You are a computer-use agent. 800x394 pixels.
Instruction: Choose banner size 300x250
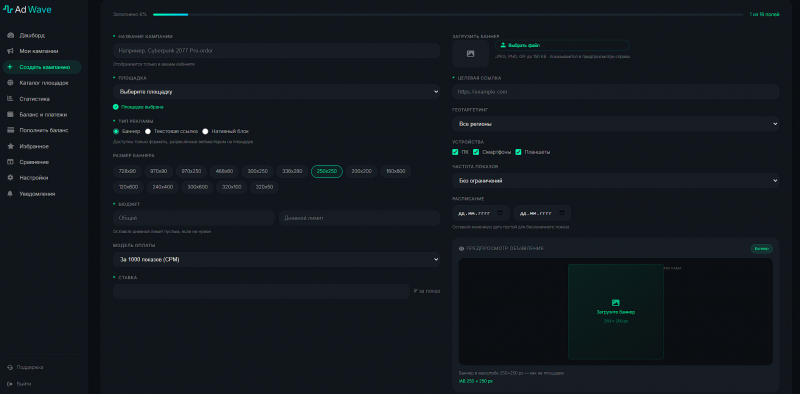[258, 171]
